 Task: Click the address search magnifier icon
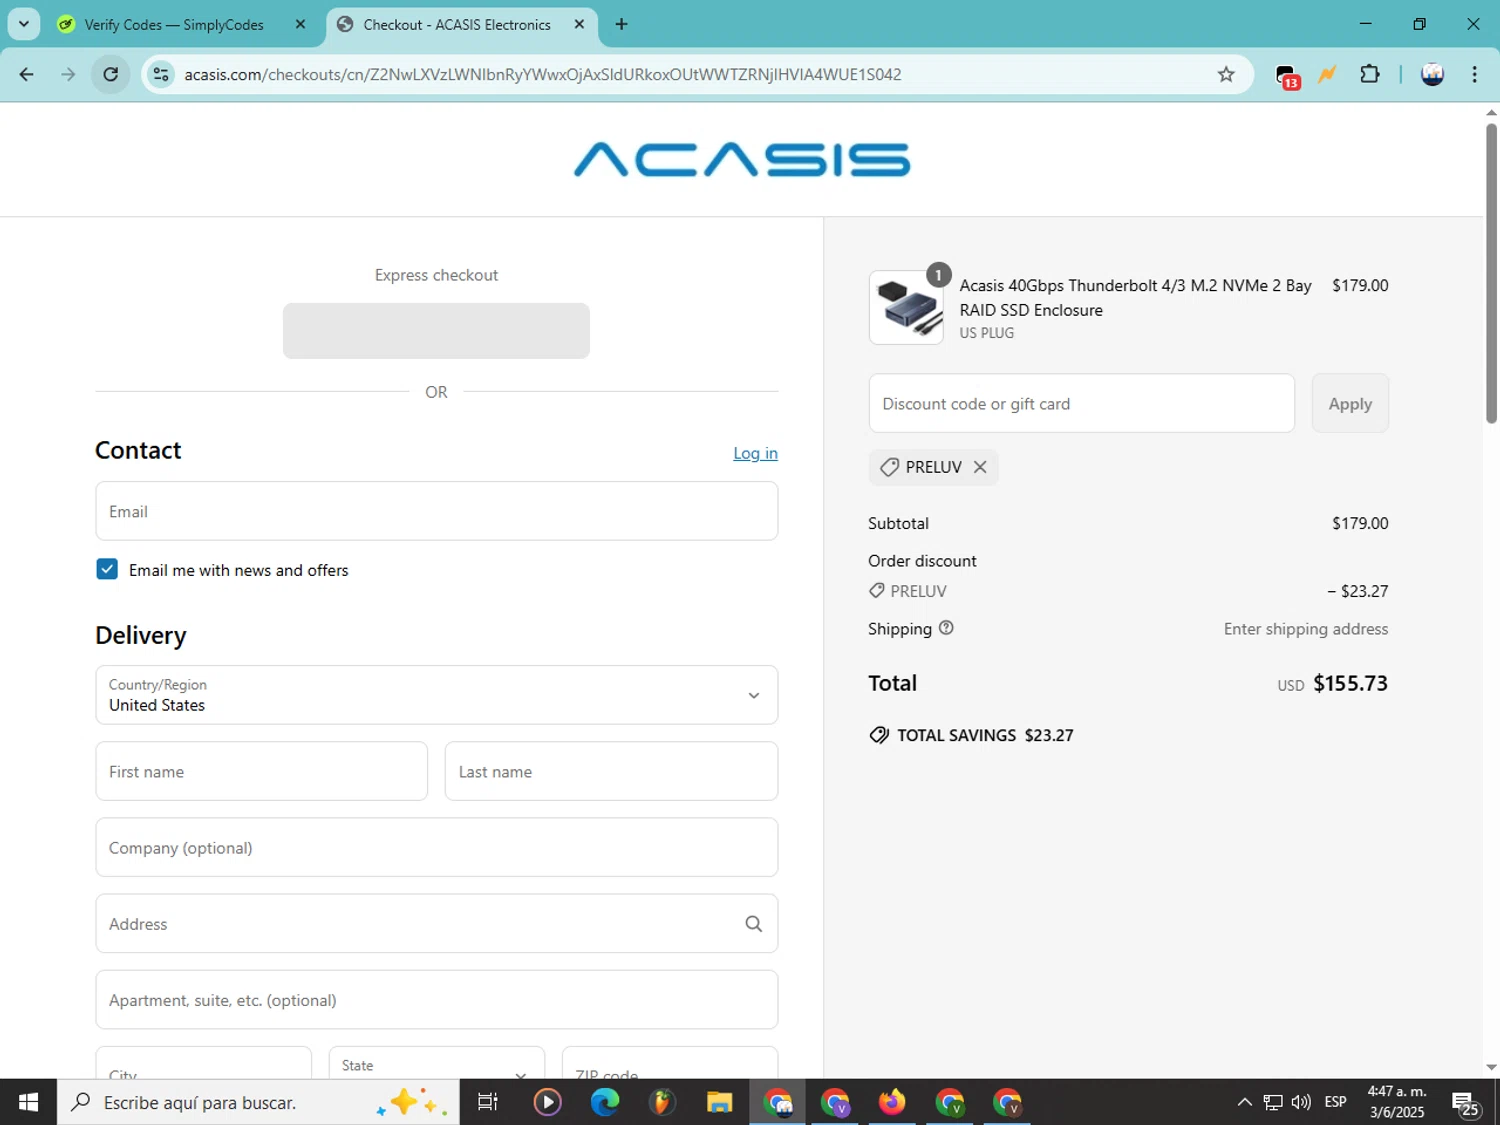754,924
